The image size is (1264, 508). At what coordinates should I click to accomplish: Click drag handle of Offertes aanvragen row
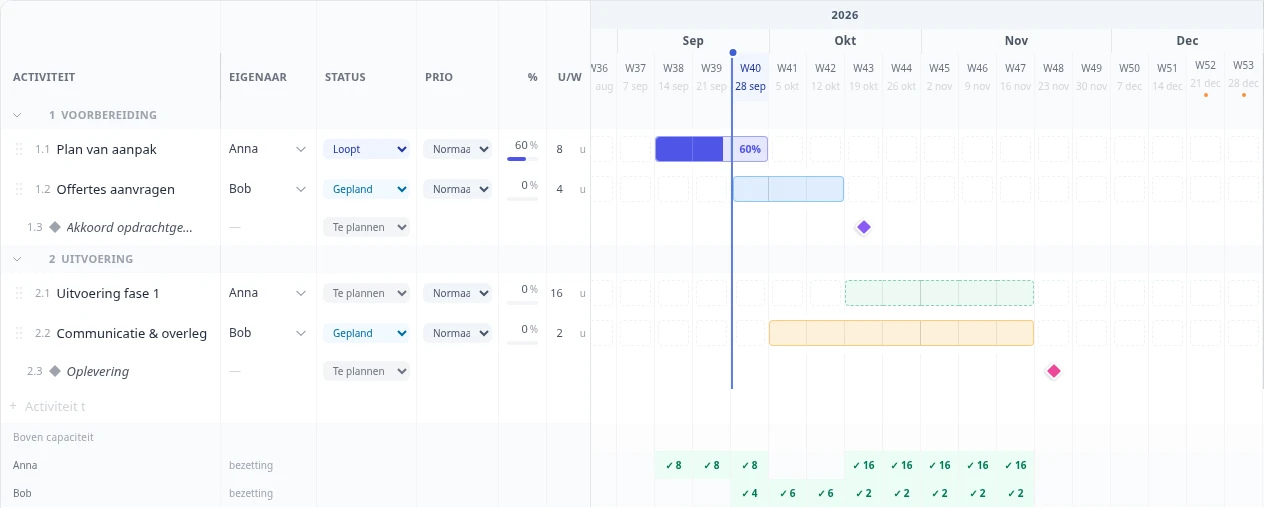coord(18,189)
